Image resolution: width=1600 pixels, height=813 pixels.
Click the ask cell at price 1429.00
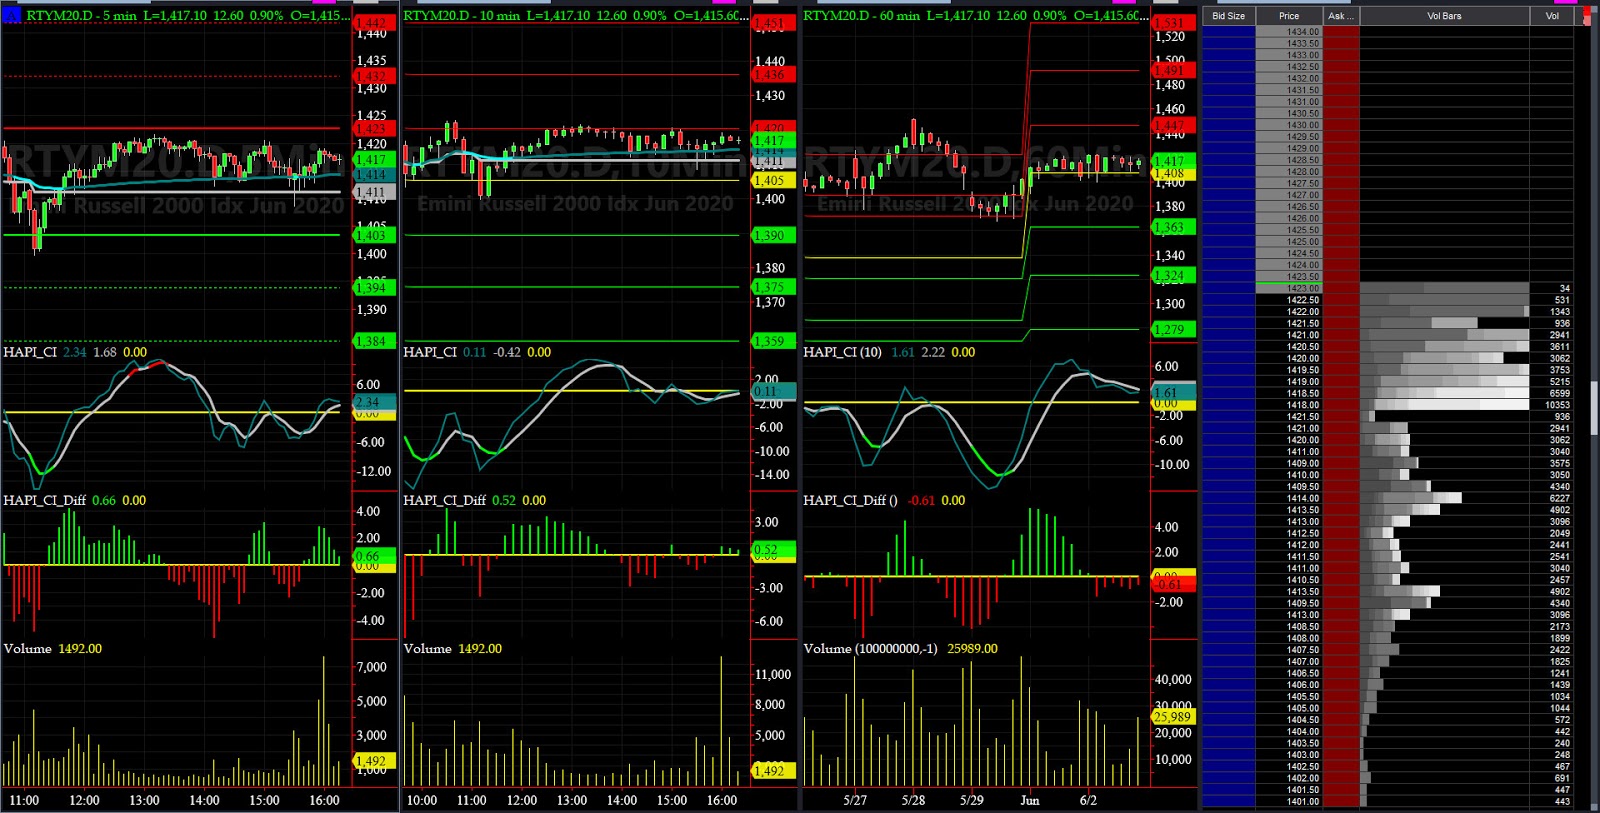coord(1341,148)
